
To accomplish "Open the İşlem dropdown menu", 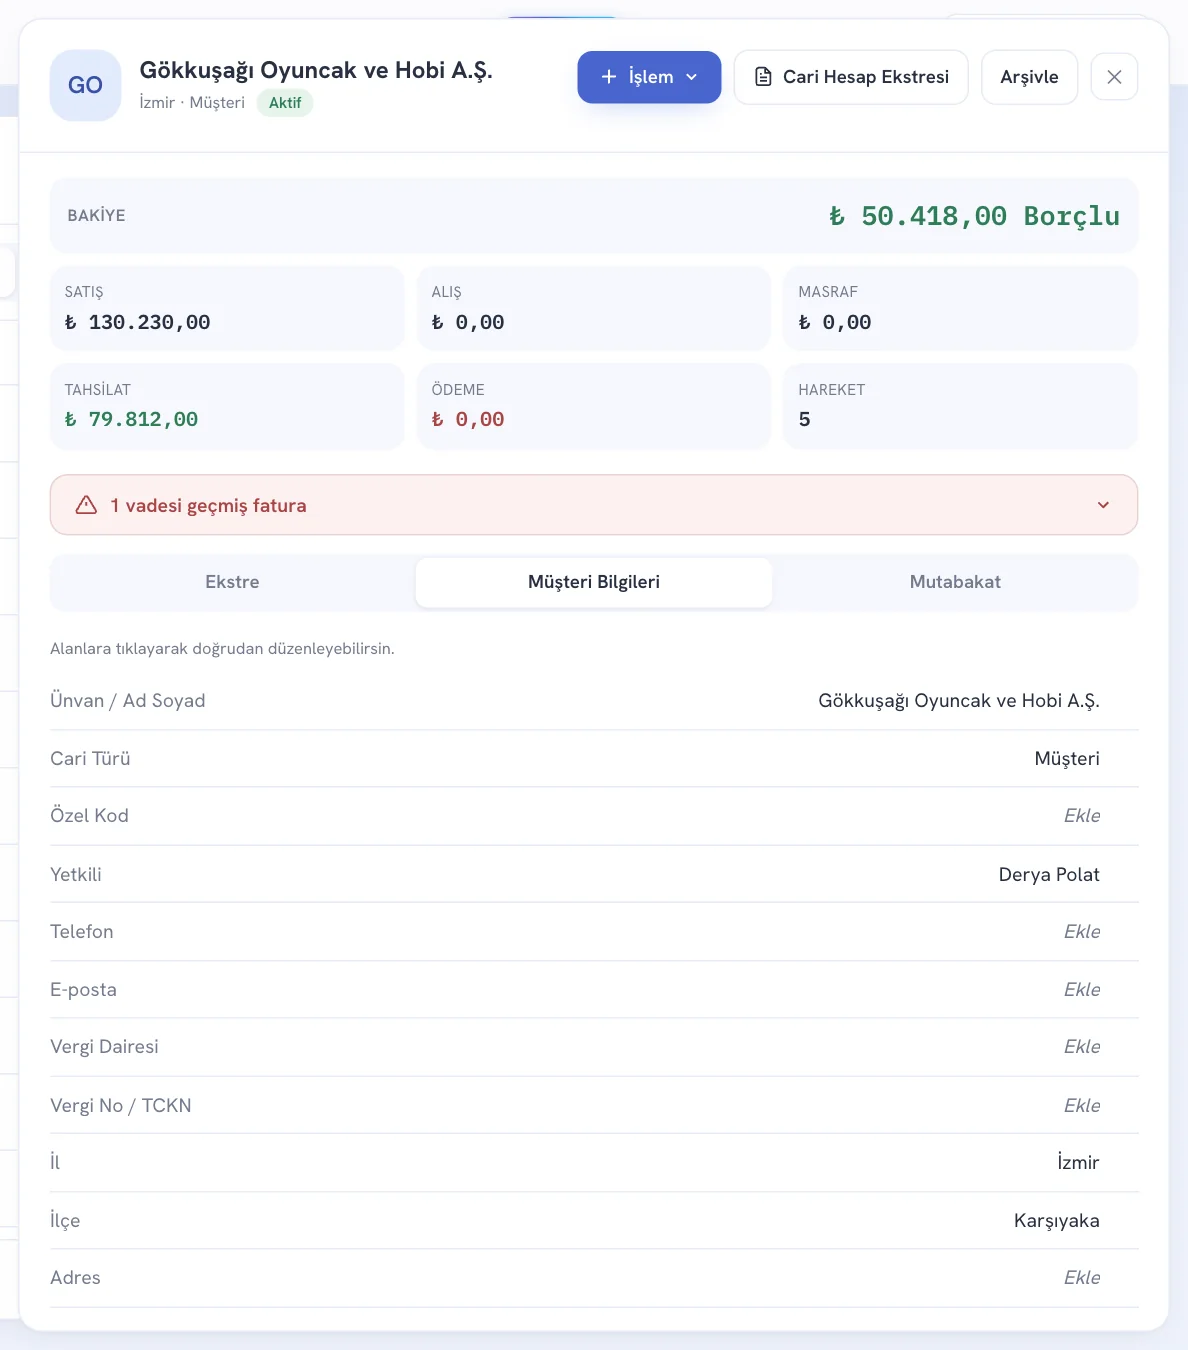I will click(x=649, y=77).
